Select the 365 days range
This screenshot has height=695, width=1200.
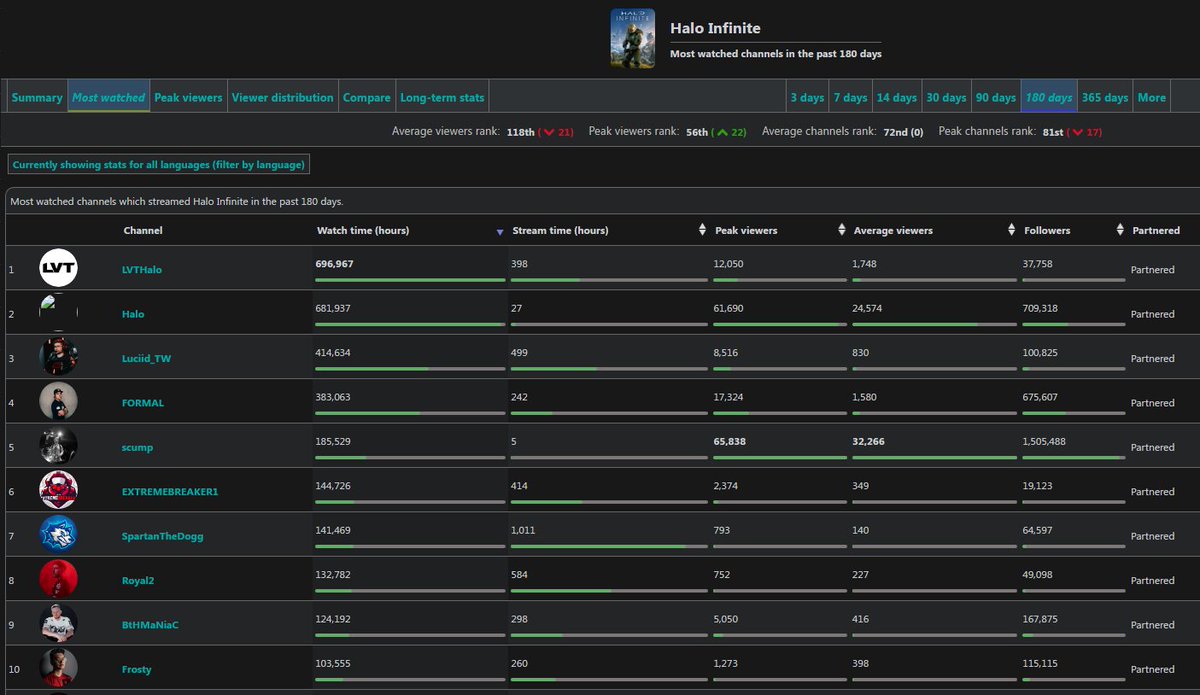coord(1105,97)
